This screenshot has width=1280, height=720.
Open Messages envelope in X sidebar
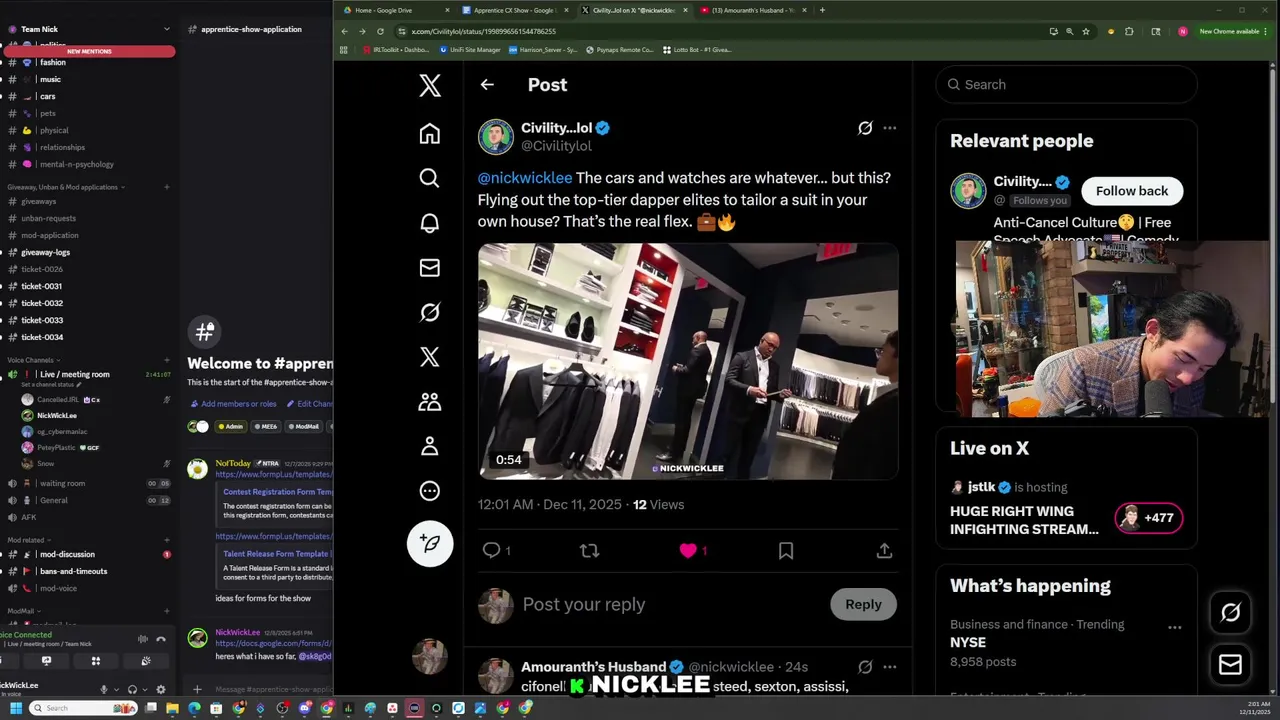tap(429, 268)
